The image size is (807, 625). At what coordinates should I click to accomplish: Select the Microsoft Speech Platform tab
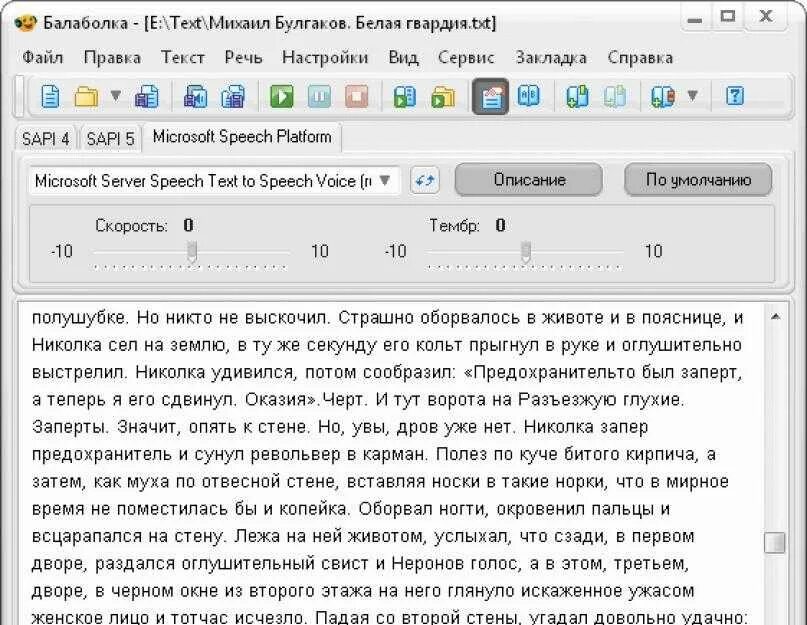[x=242, y=137]
